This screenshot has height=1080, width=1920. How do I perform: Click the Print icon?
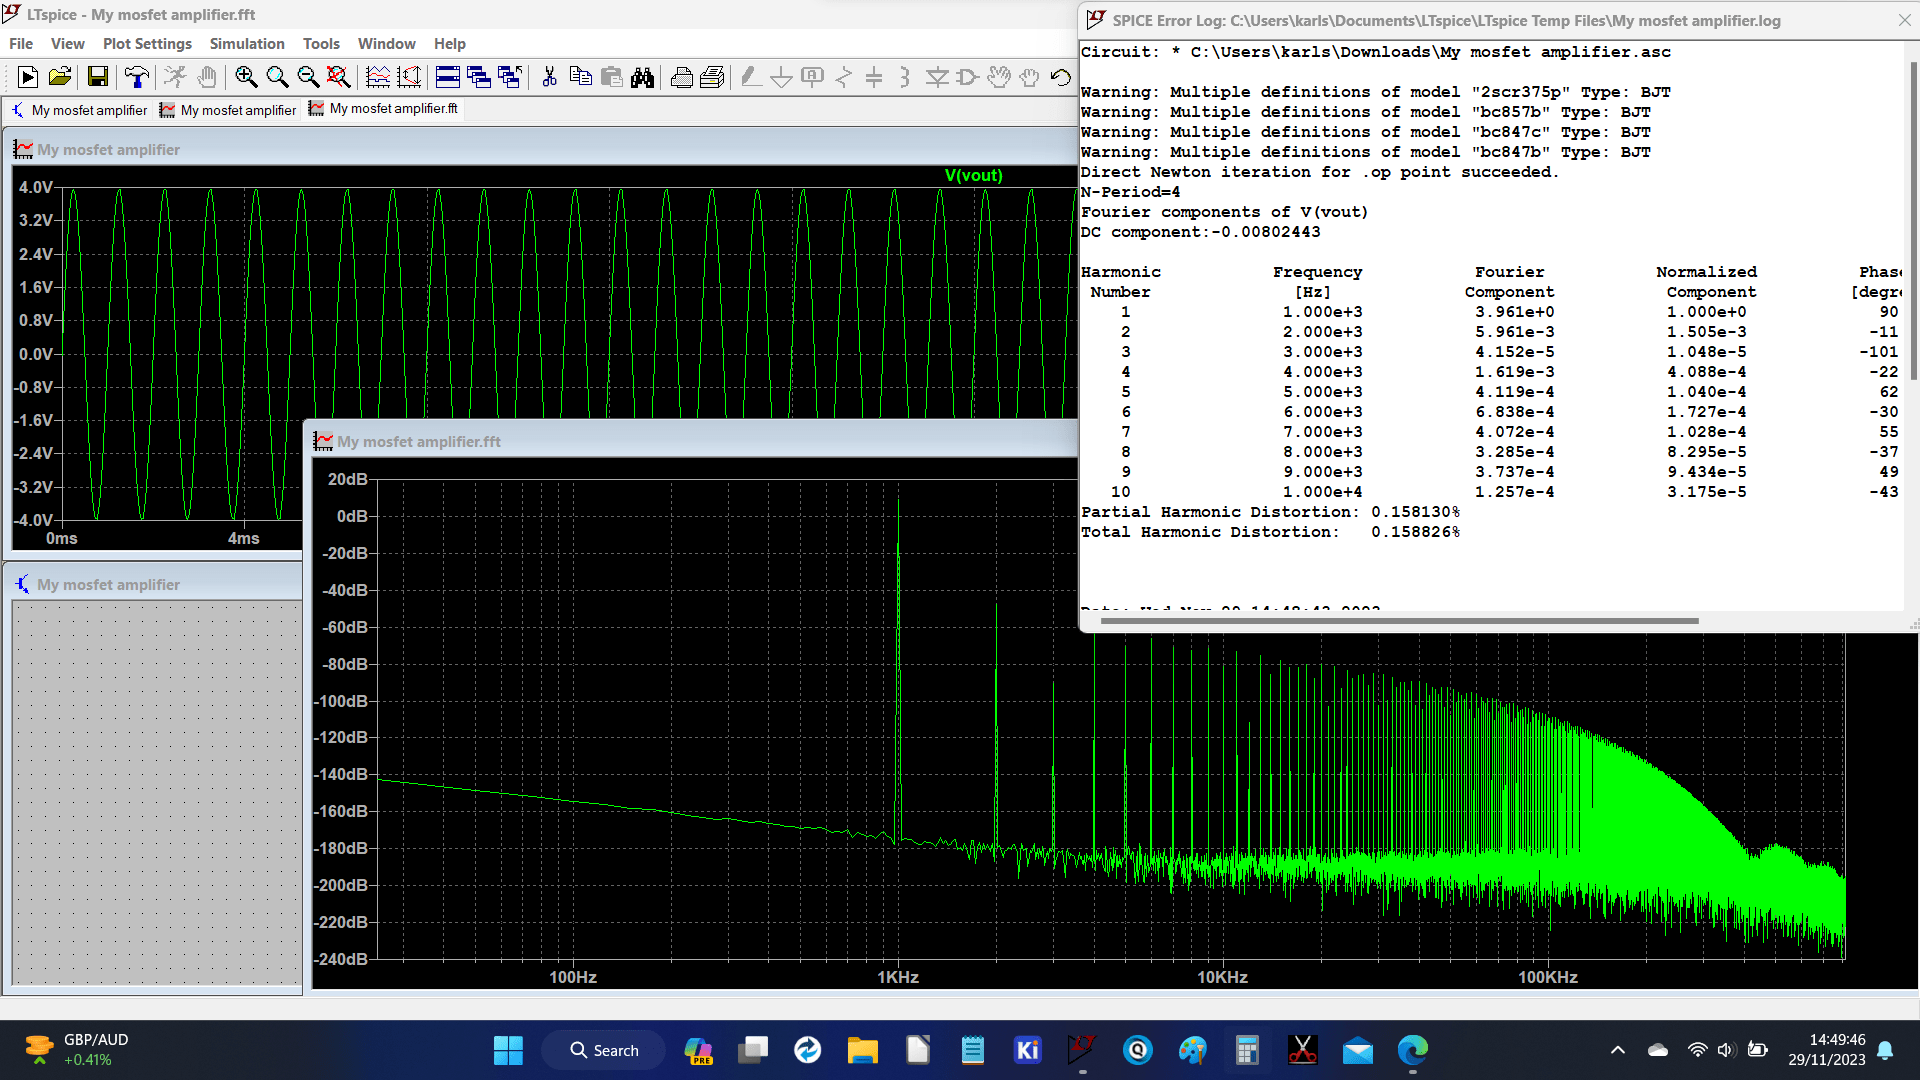tap(682, 77)
